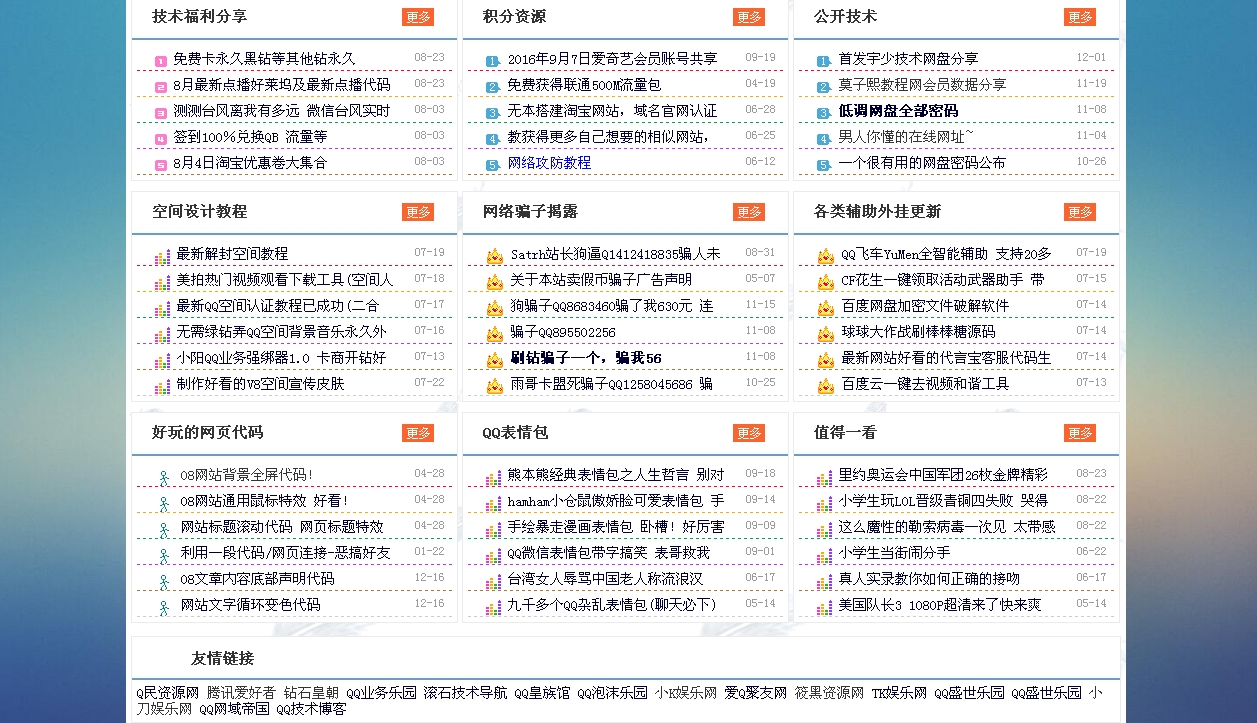This screenshot has height=723, width=1257.
Task: Open 更多 for the 空间设计教程 section
Action: coord(418,212)
